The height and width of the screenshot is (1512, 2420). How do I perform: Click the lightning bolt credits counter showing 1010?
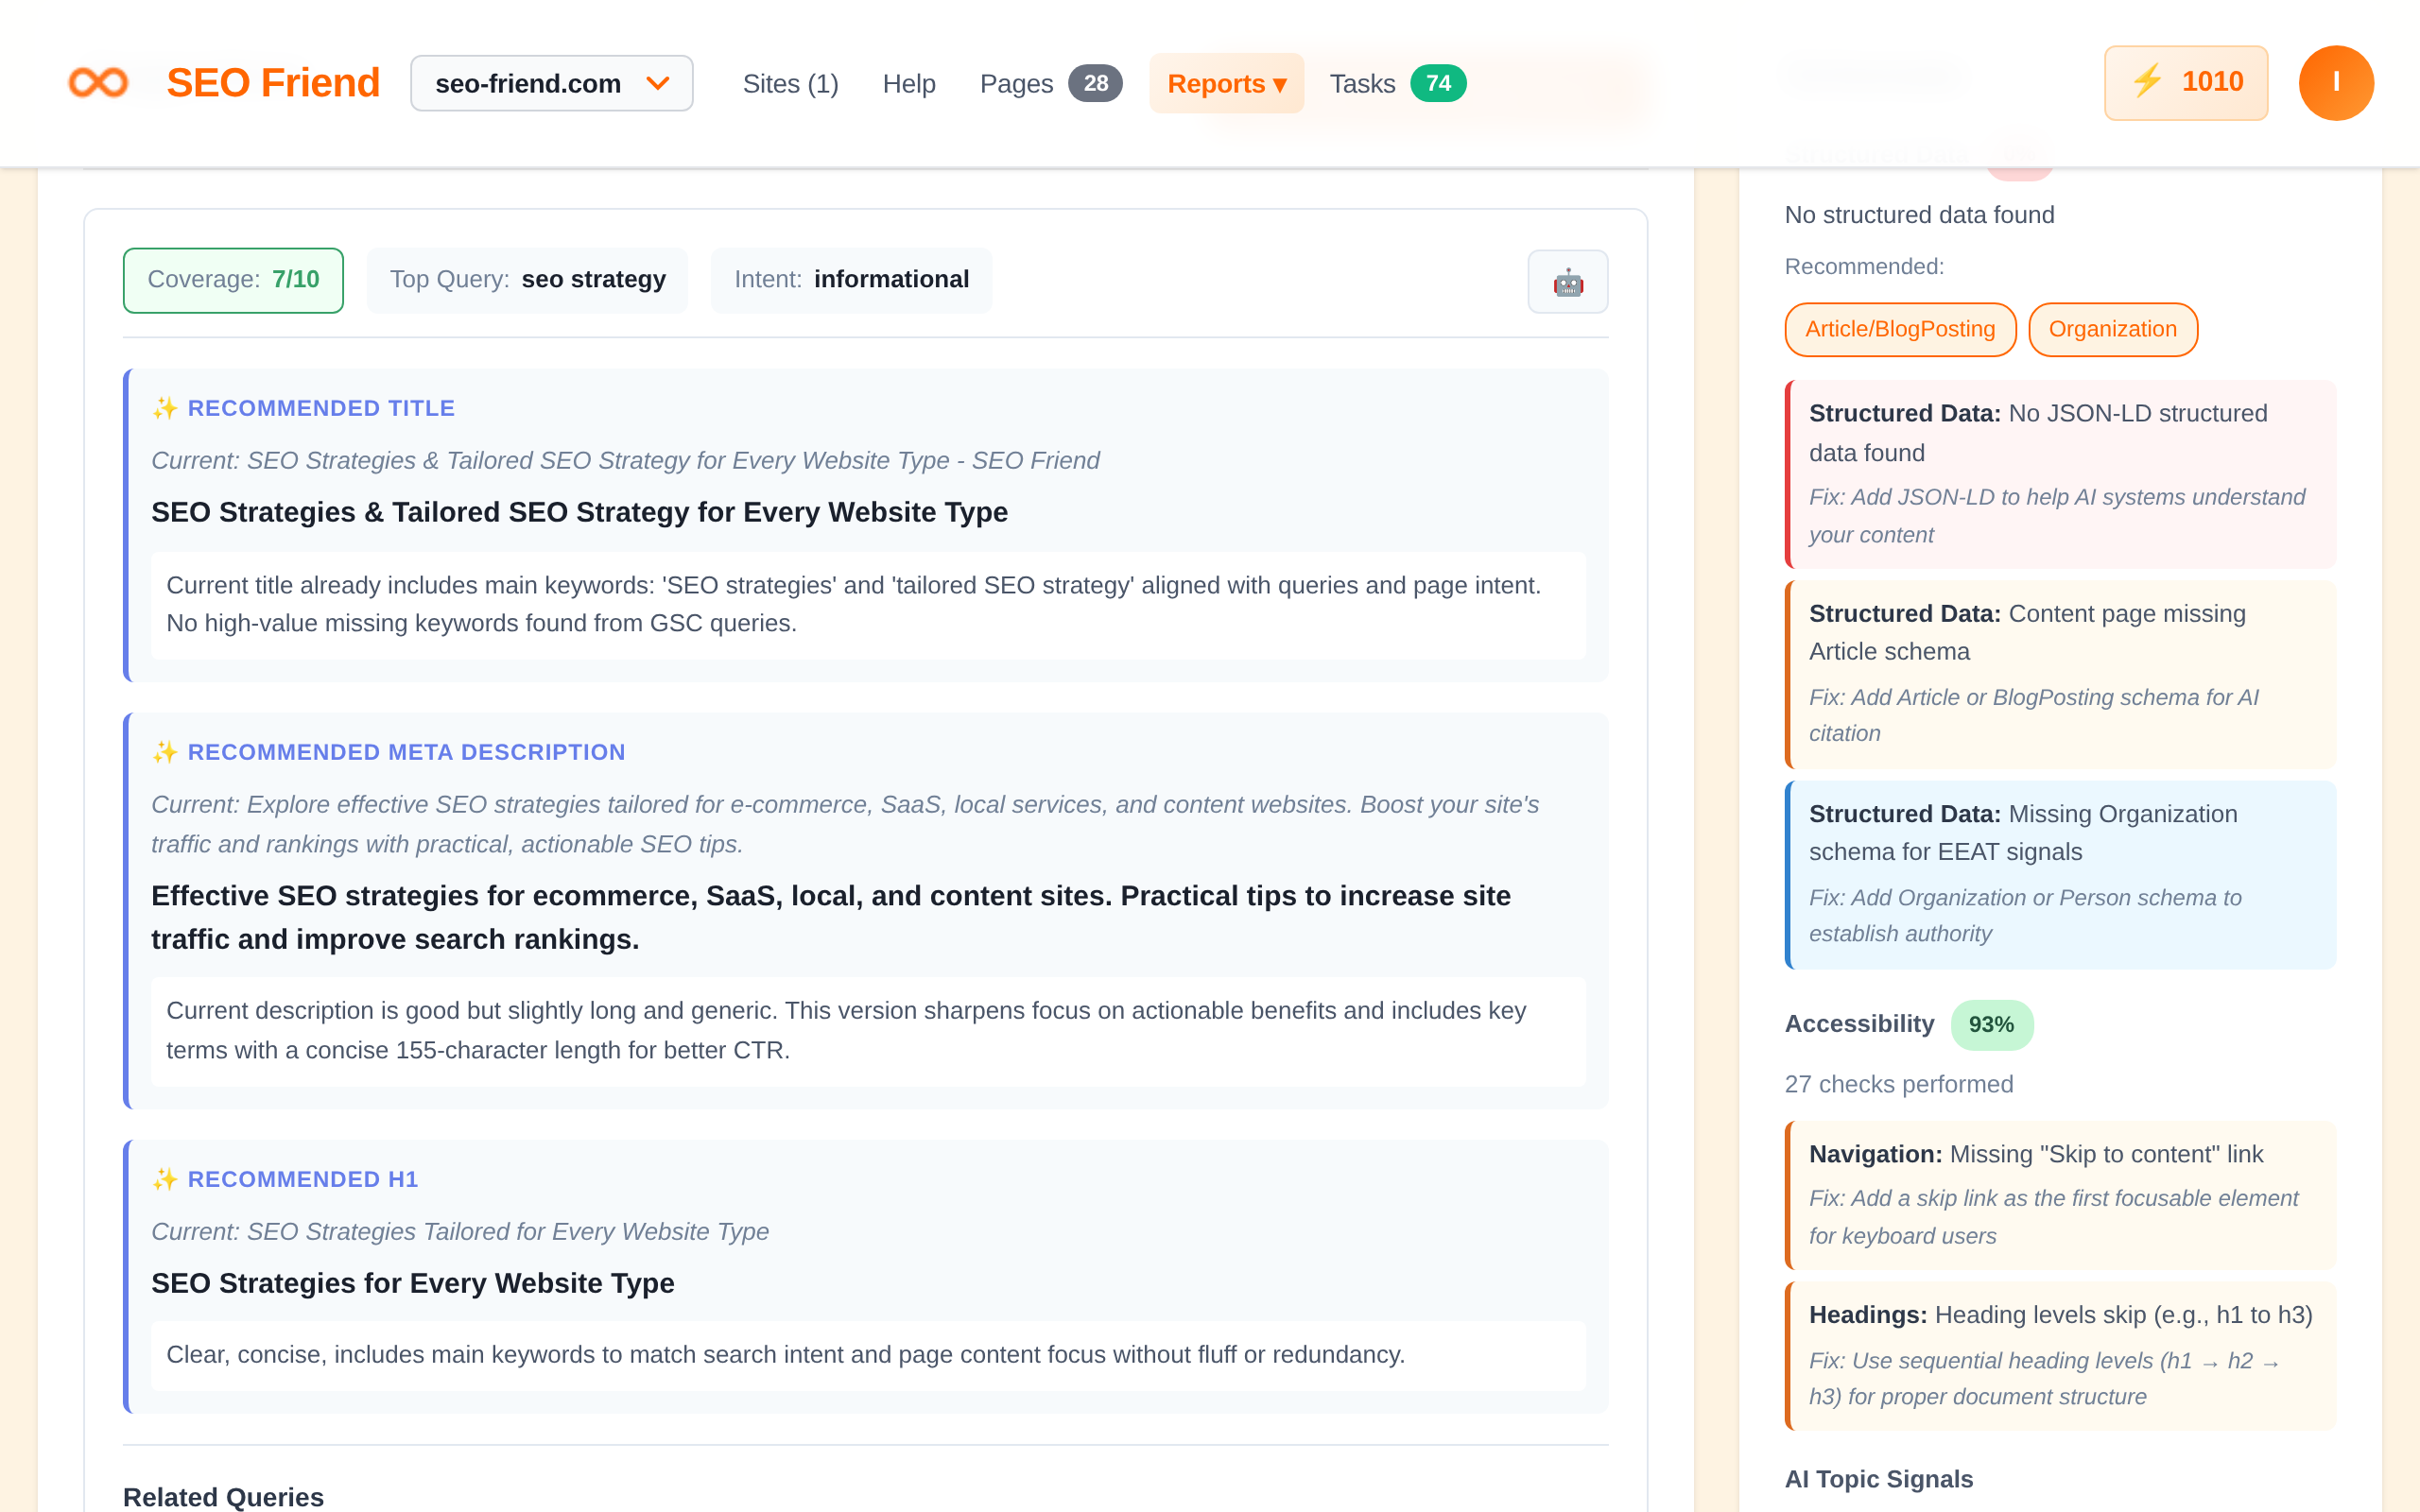pyautogui.click(x=2186, y=82)
